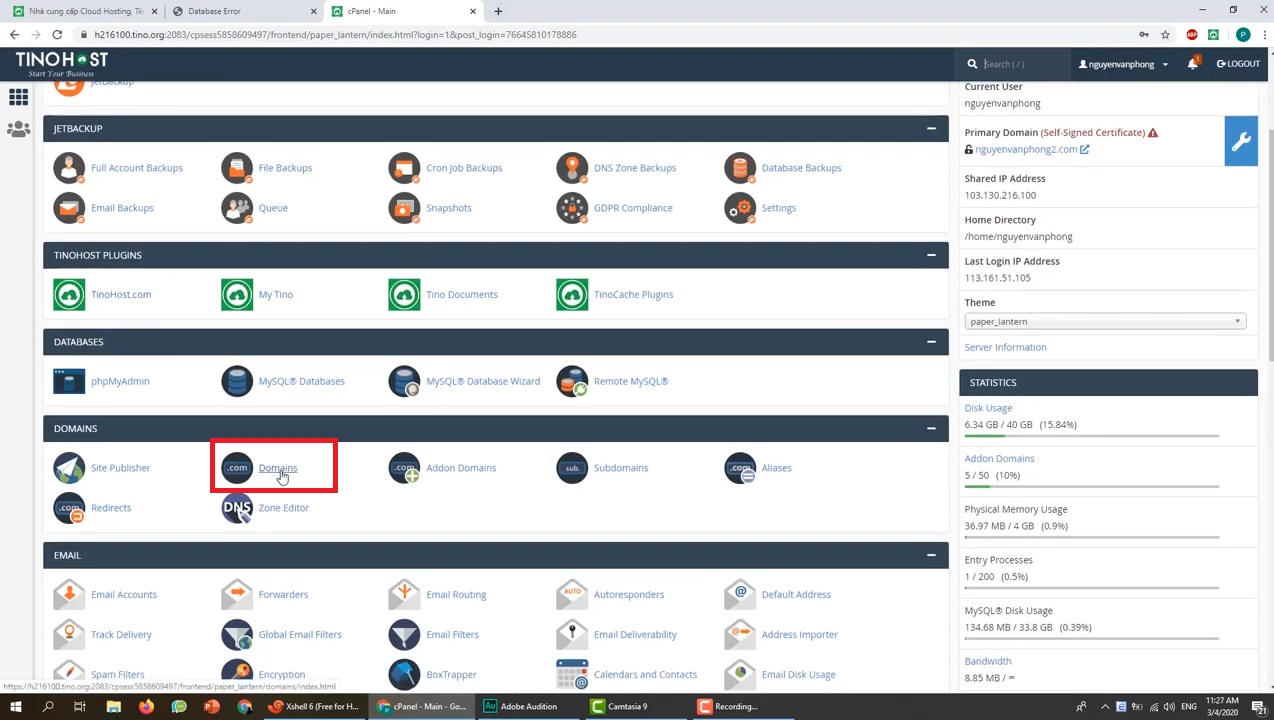
Task: Open DNS Zone Editor icon
Action: coord(237,508)
